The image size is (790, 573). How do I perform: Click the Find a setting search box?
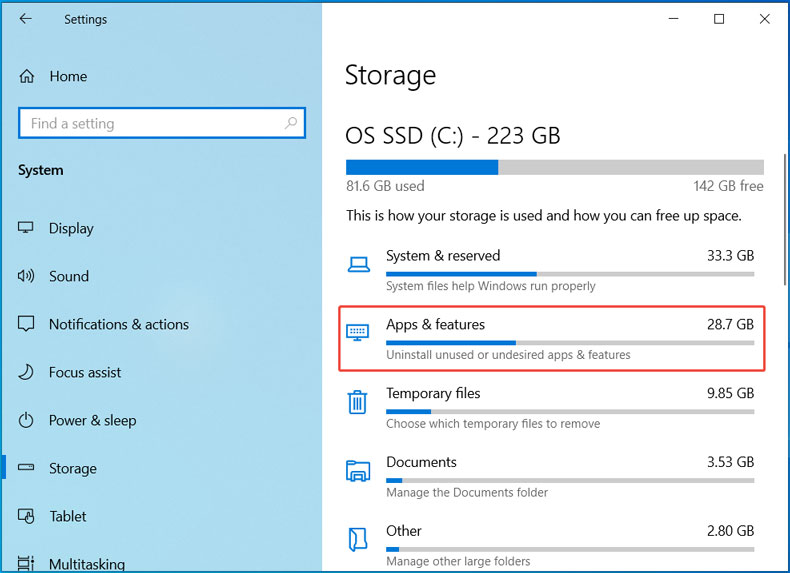(162, 122)
